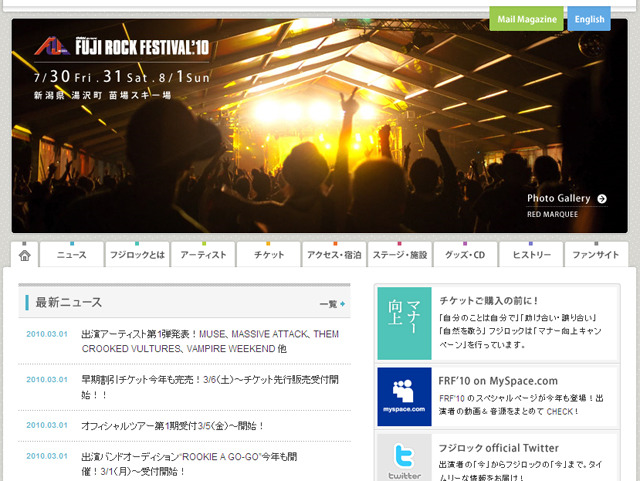The width and height of the screenshot is (640, 481).
Task: Click the 一覧 arrow beside 最新ニュース
Action: point(343,304)
